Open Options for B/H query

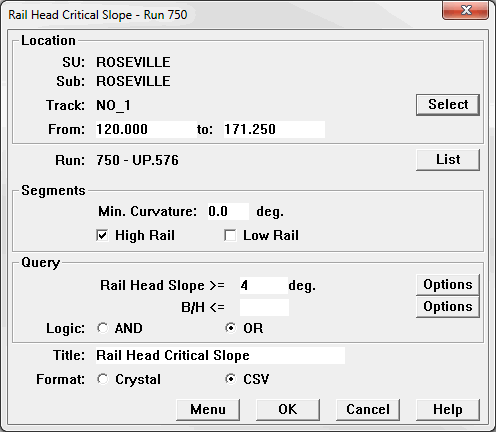coord(448,307)
